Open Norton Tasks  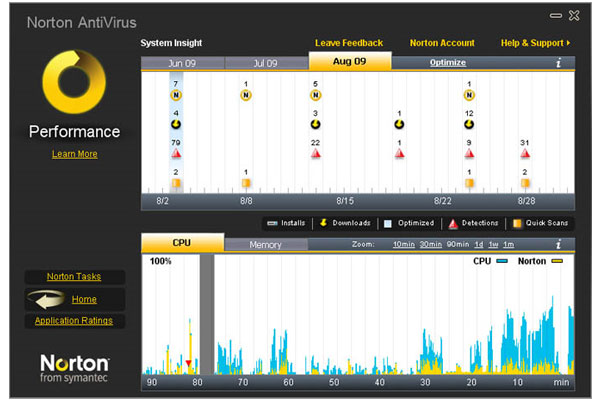(74, 277)
